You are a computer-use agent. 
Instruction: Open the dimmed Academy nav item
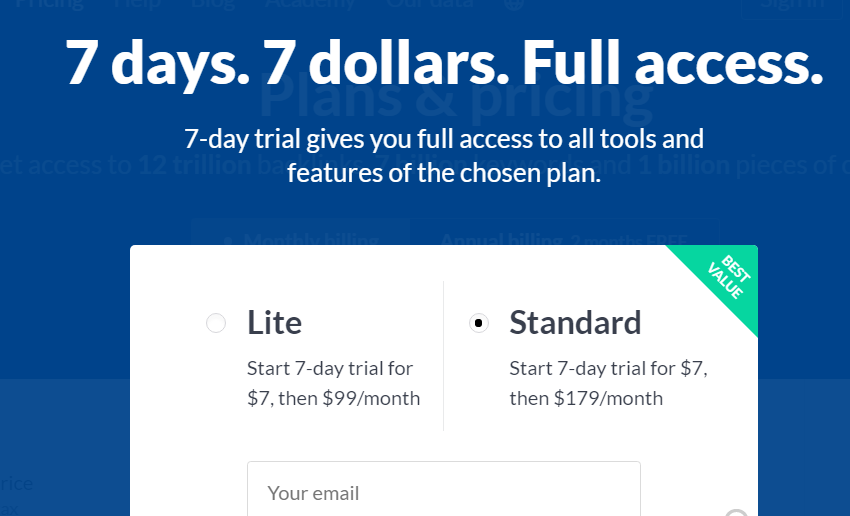[310, 4]
